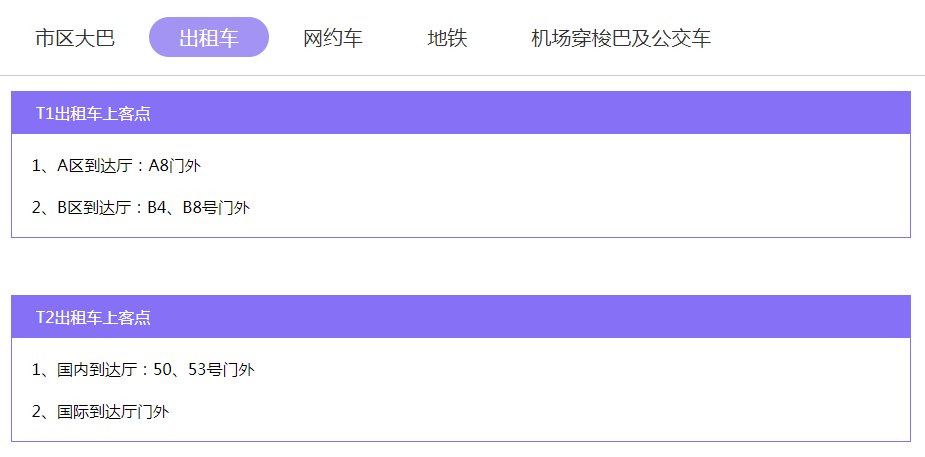Image resolution: width=925 pixels, height=457 pixels.
Task: Click the T1出租车上客点 header
Action: 461,113
